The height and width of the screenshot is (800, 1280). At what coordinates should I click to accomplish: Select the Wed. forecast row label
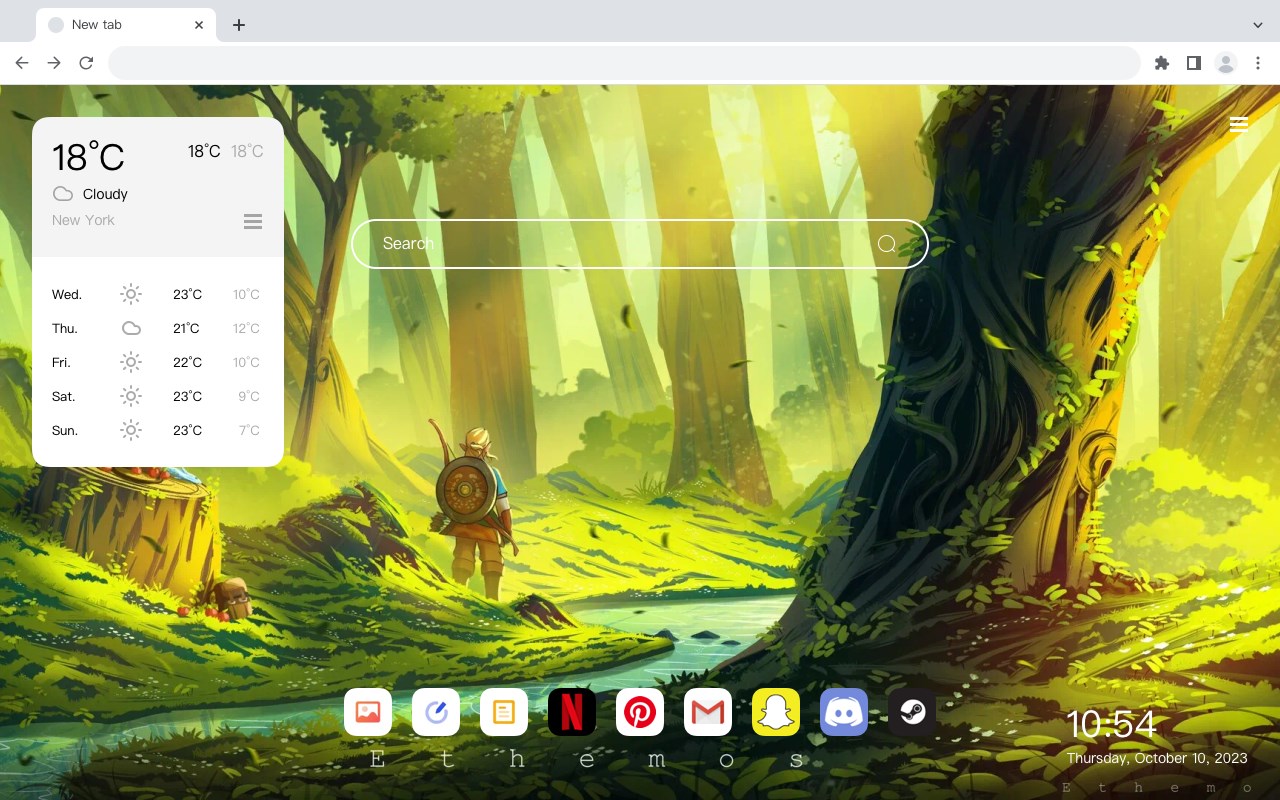[67, 294]
